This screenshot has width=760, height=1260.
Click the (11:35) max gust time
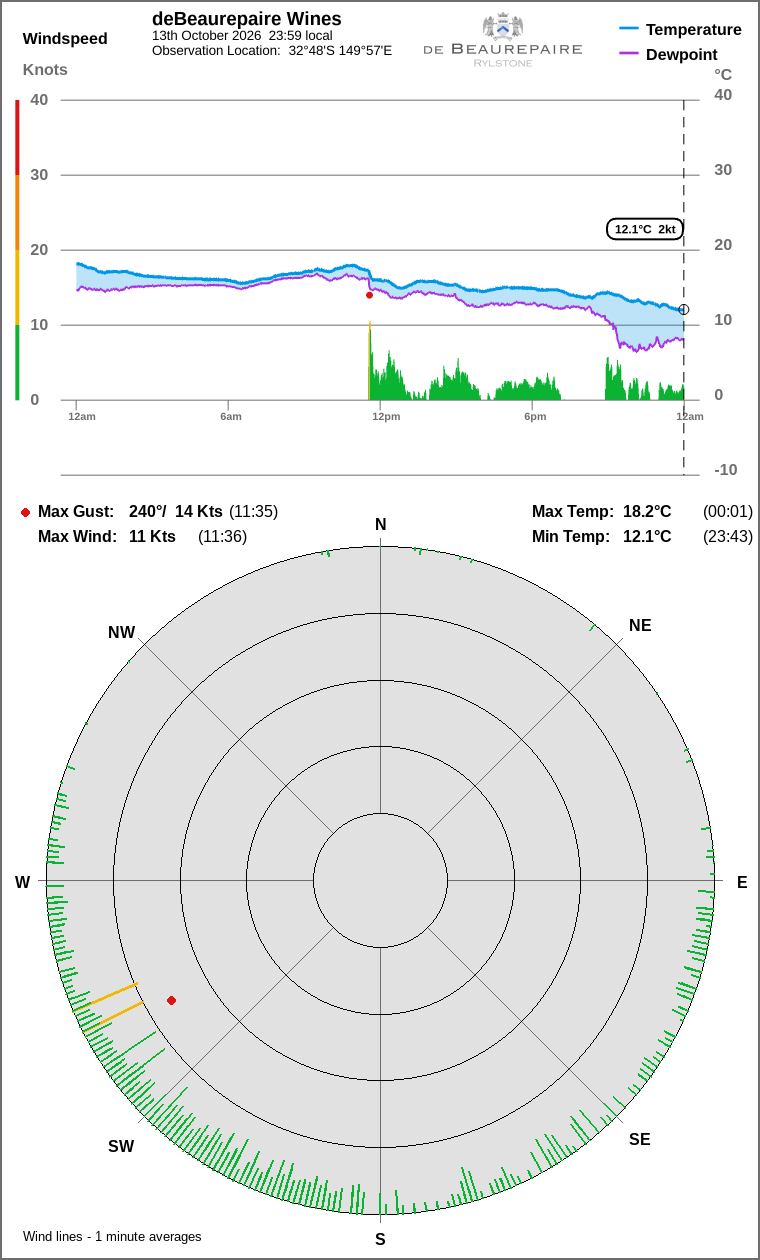[253, 512]
